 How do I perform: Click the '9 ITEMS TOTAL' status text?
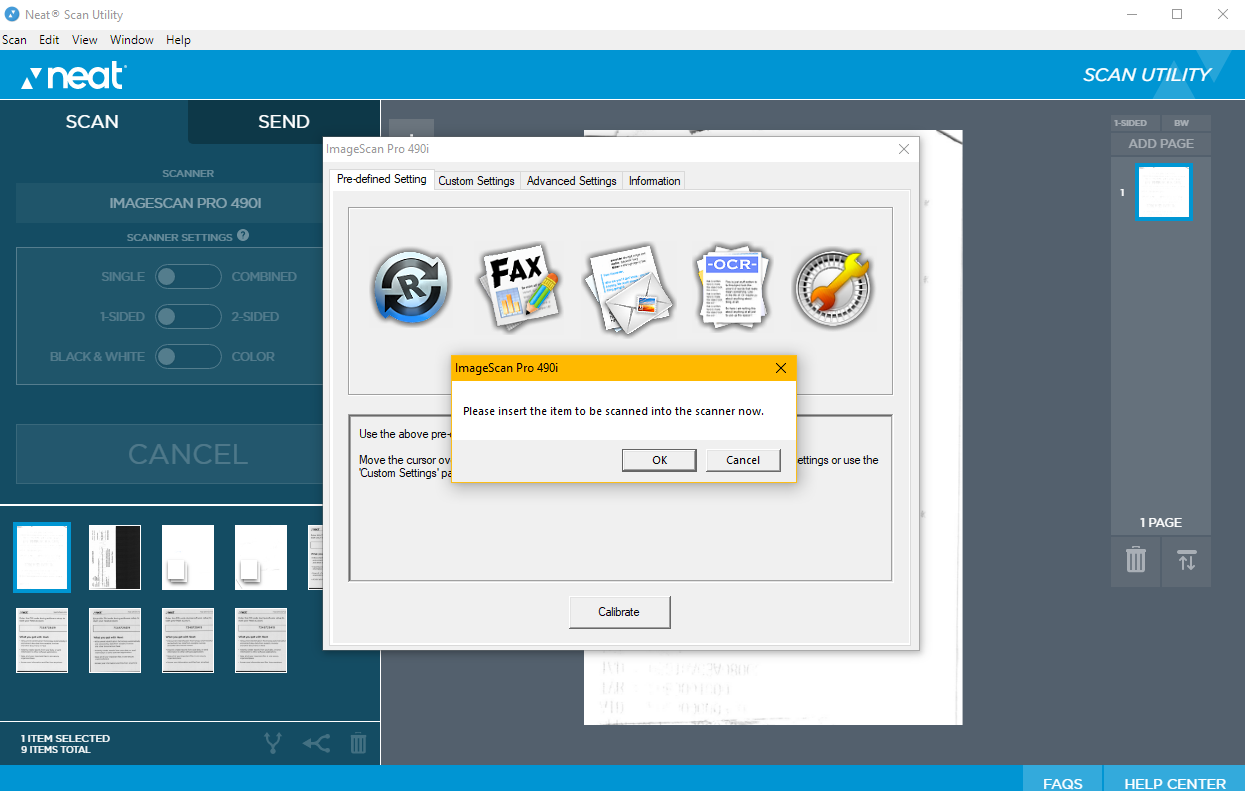(55, 750)
